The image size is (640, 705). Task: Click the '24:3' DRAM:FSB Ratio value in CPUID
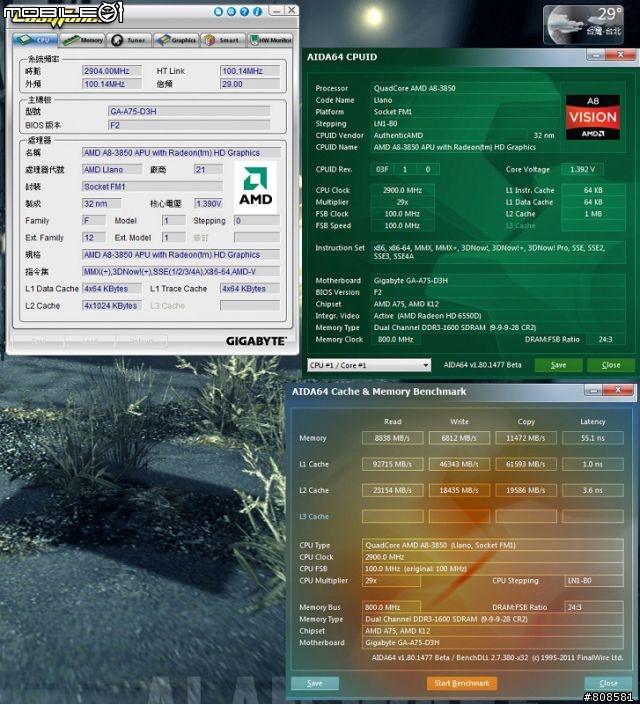click(605, 339)
